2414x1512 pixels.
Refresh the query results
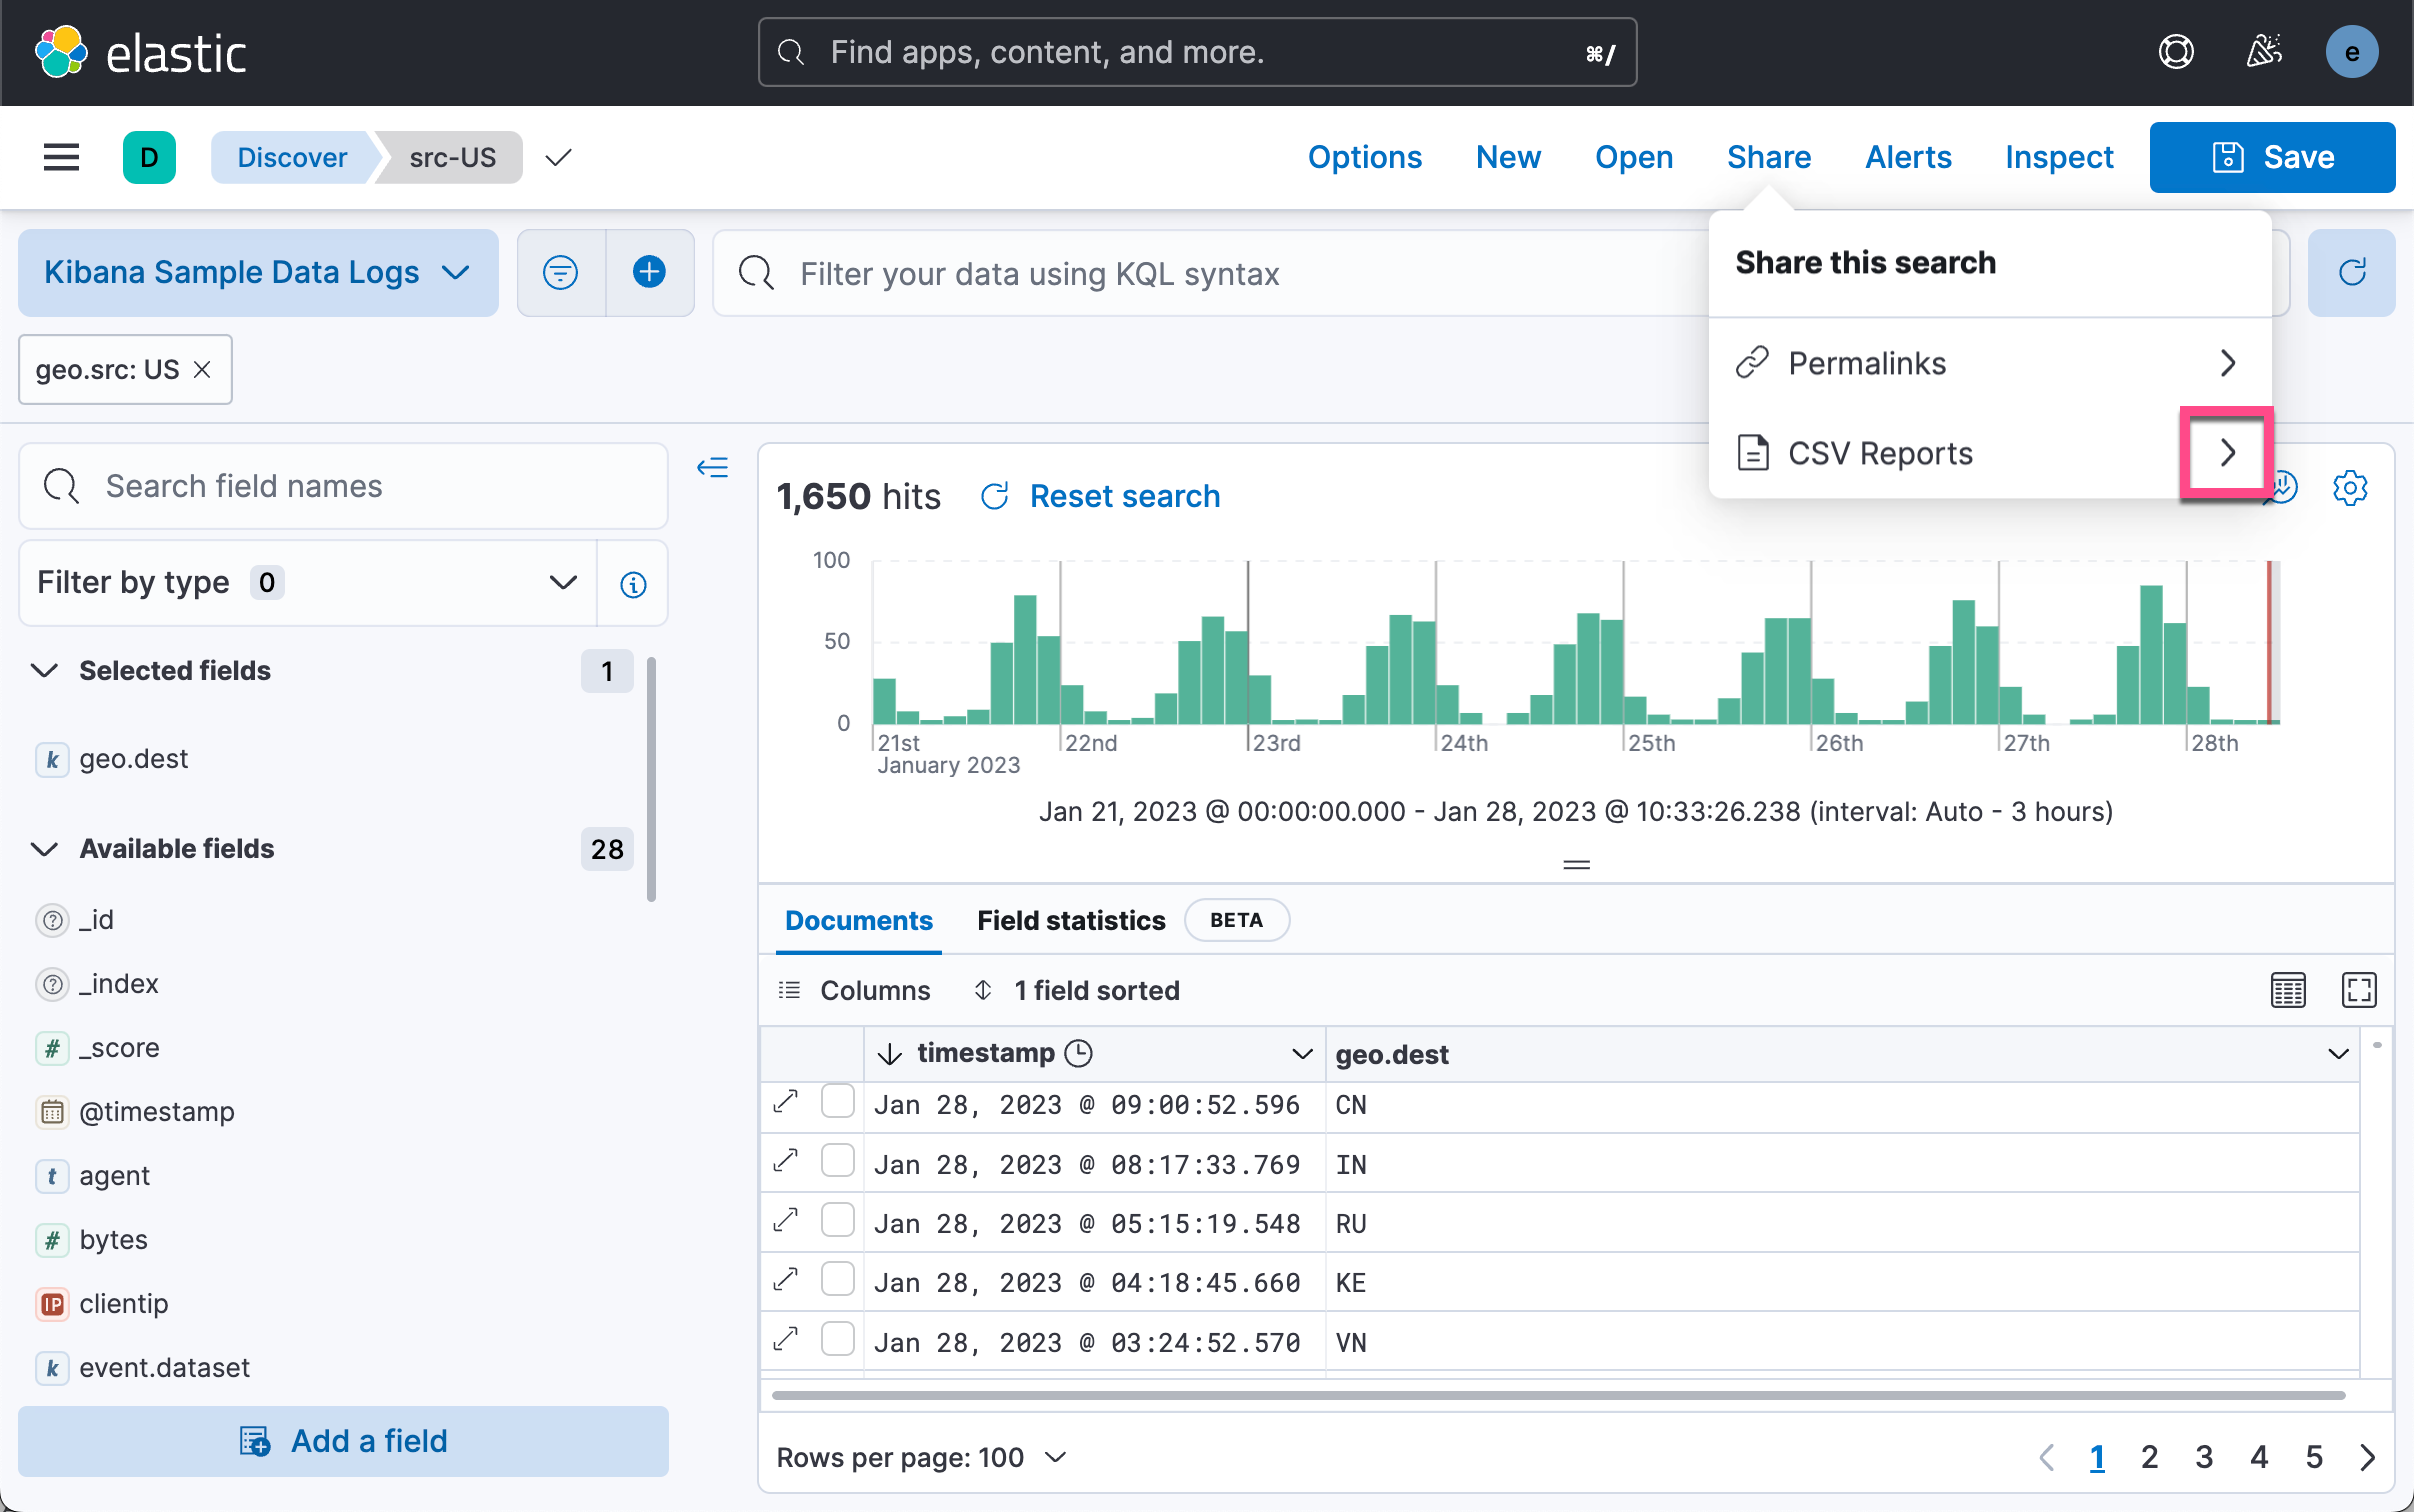coord(2351,272)
